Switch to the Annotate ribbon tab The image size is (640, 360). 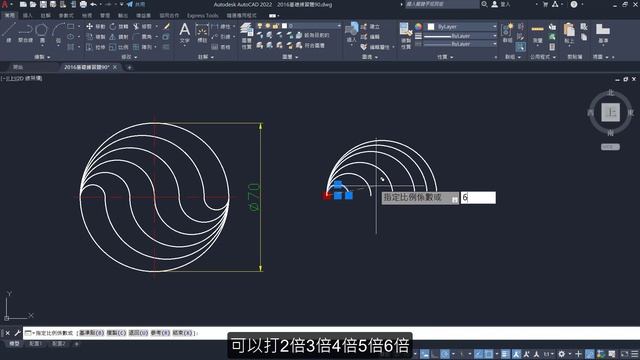point(45,16)
